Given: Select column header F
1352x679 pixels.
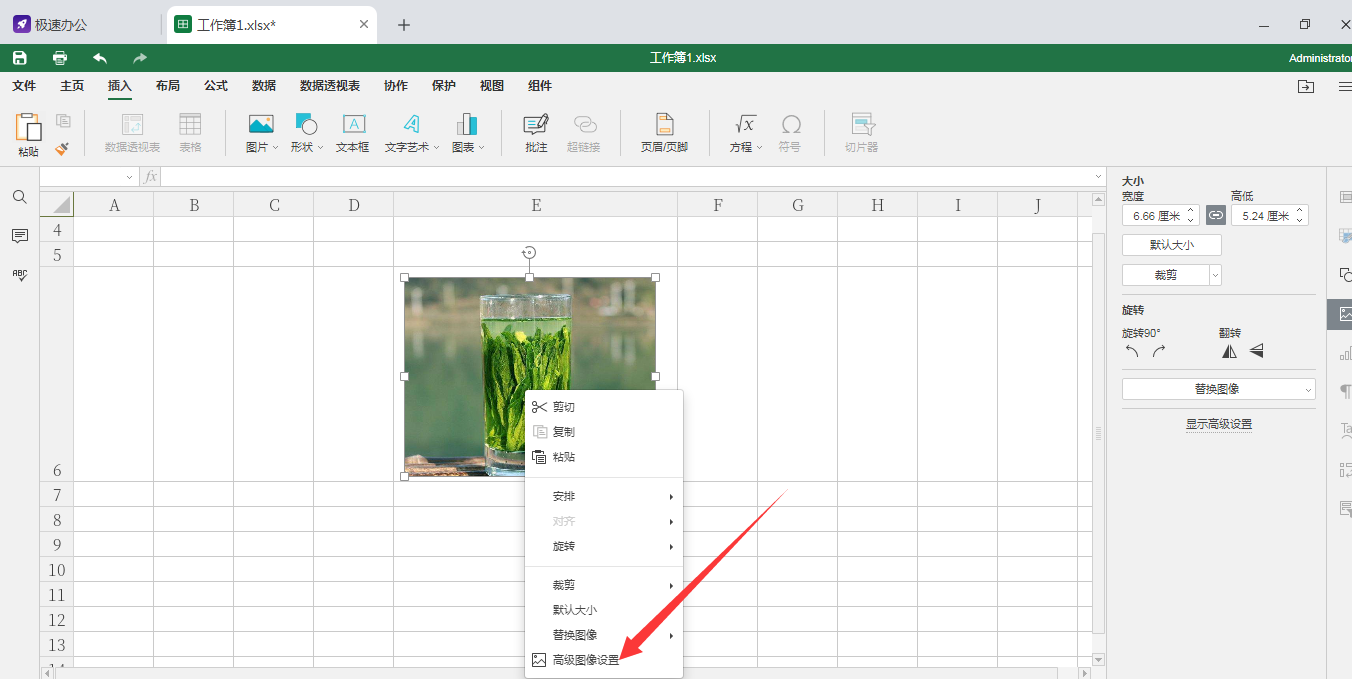Looking at the screenshot, I should click(x=718, y=205).
